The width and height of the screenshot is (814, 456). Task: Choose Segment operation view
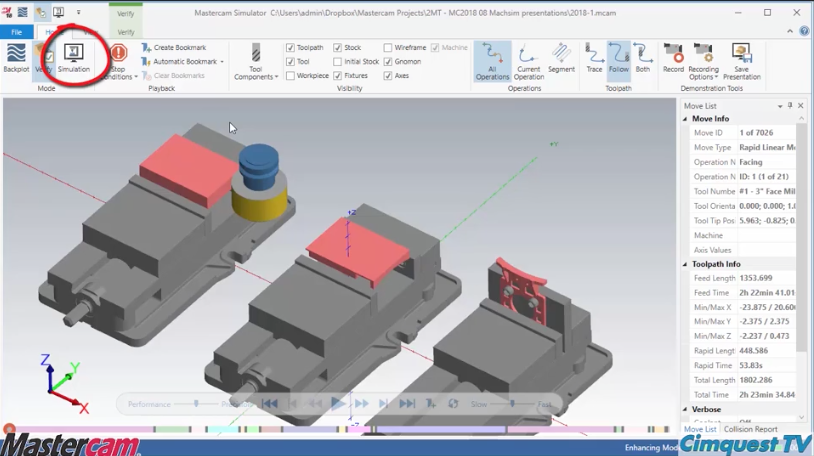tap(561, 58)
